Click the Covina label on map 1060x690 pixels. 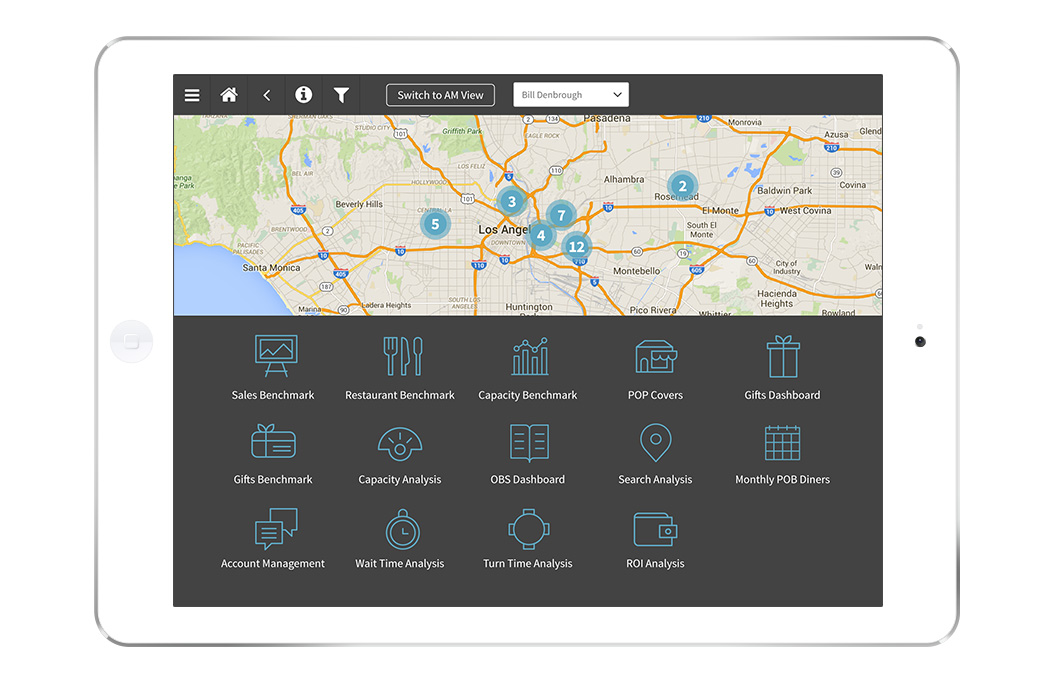click(852, 185)
